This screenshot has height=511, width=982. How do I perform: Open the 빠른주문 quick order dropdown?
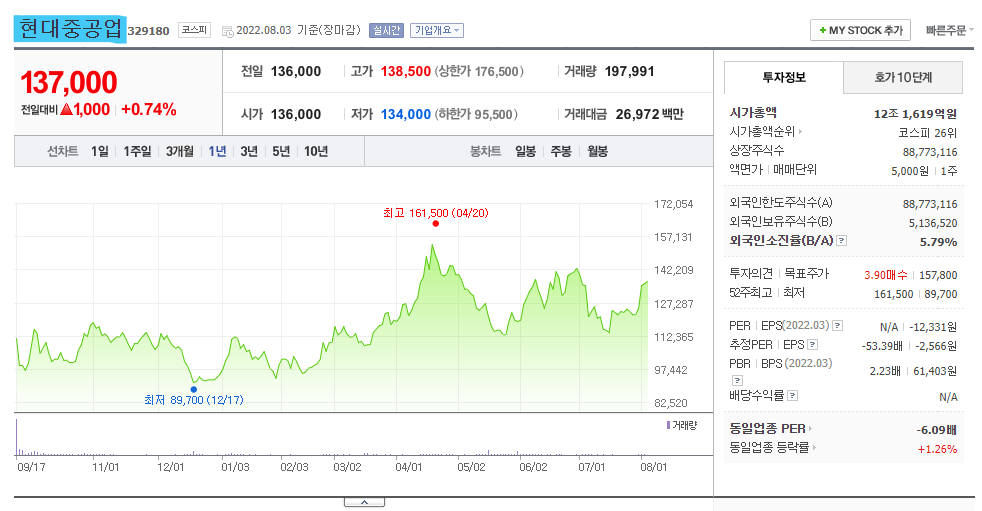(949, 30)
